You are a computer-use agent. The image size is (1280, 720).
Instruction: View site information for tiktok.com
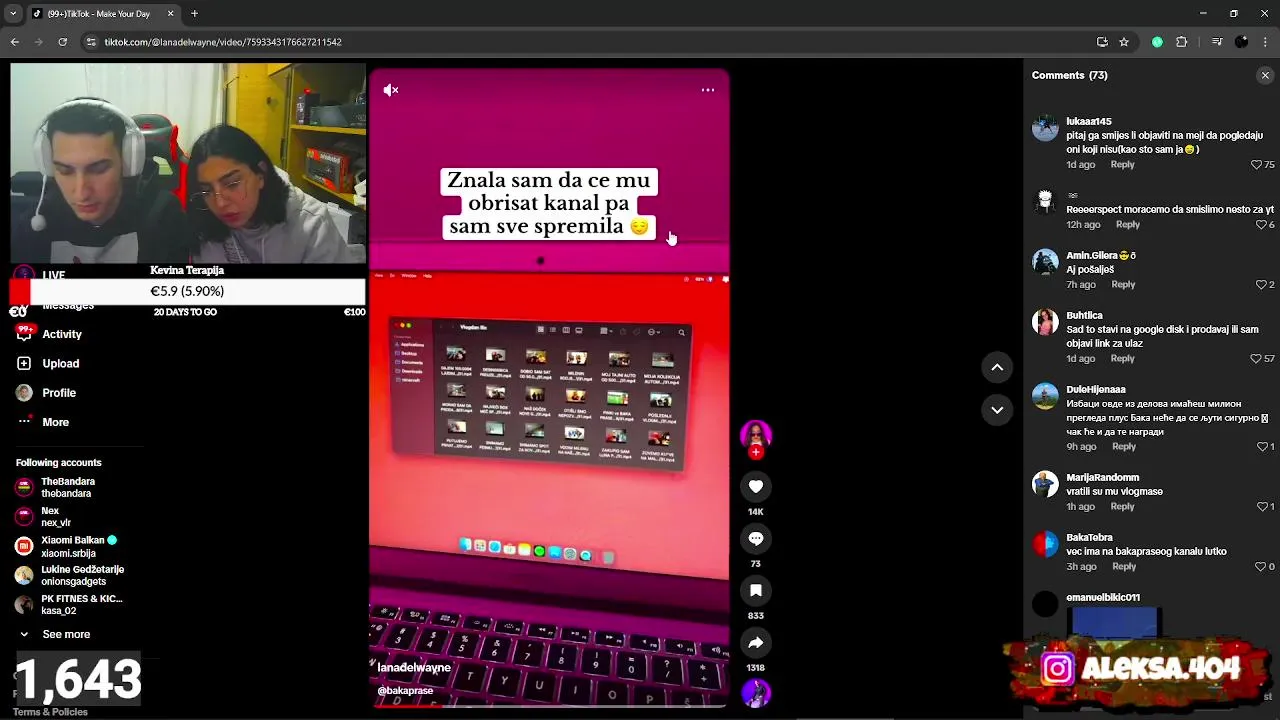coord(91,42)
